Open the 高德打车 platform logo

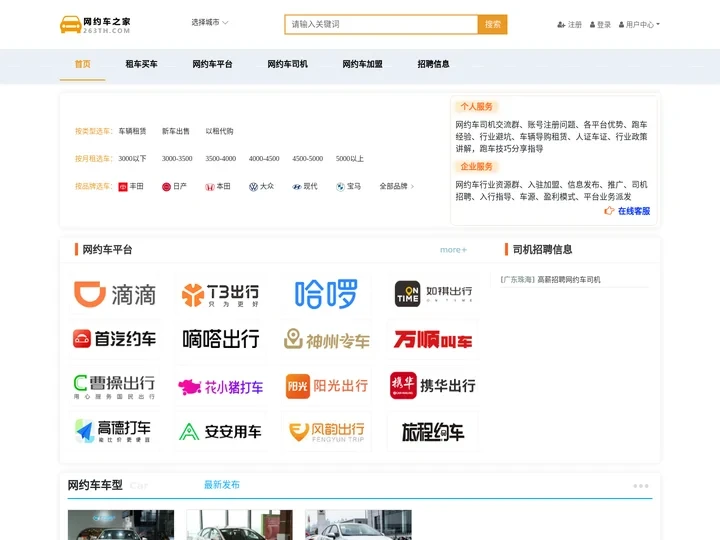[x=114, y=432]
